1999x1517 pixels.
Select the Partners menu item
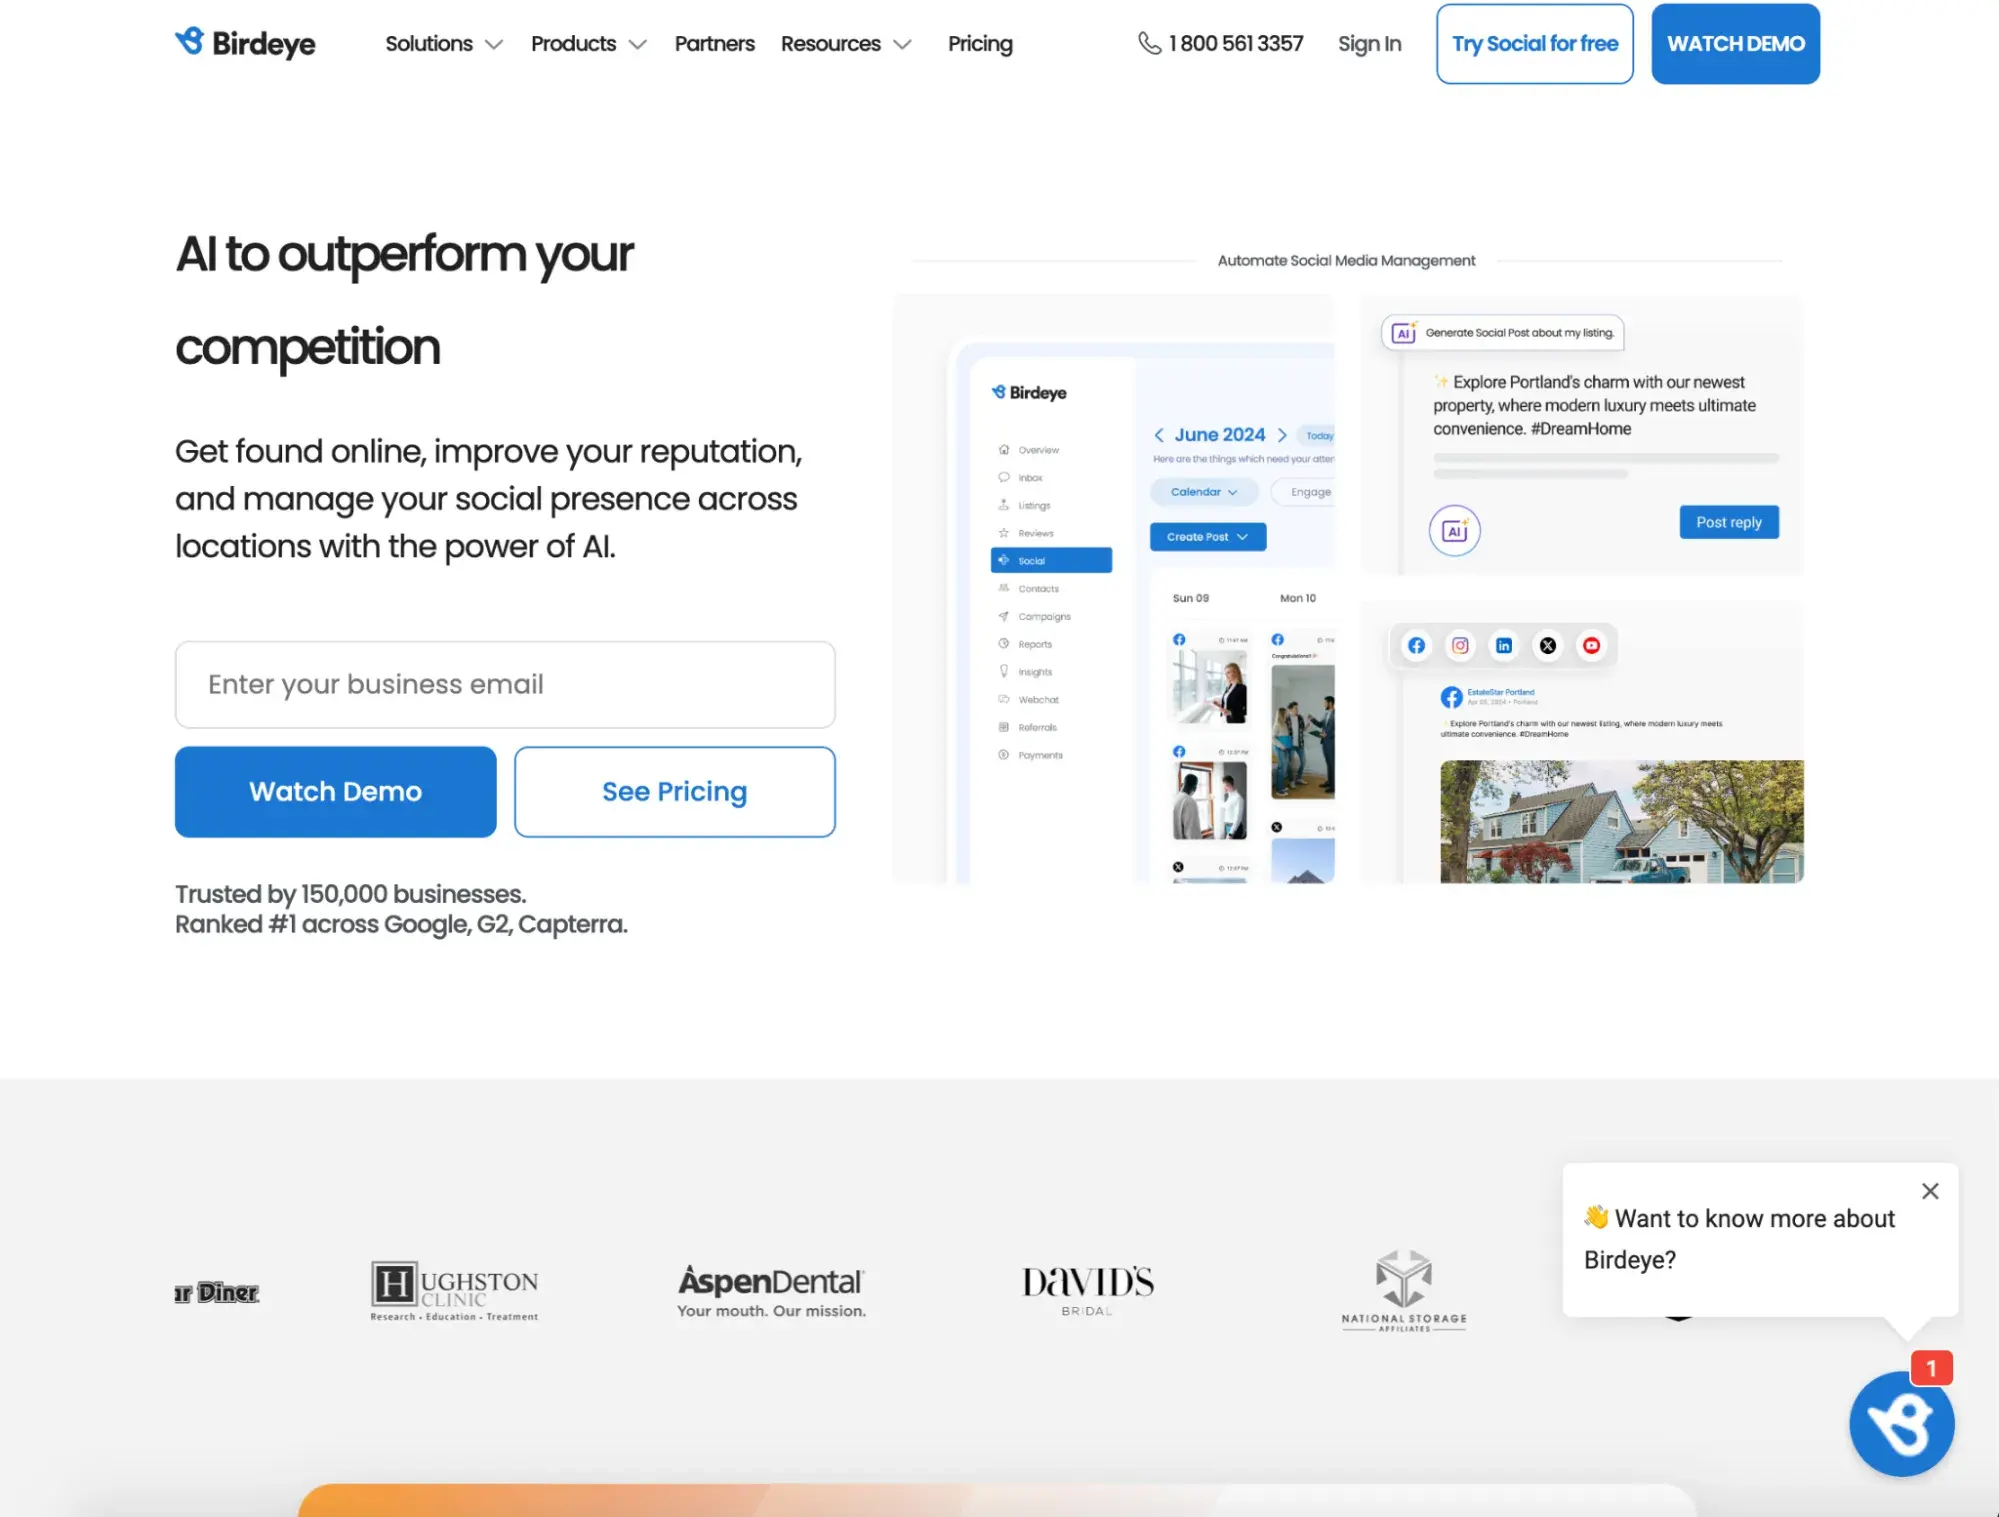tap(714, 43)
